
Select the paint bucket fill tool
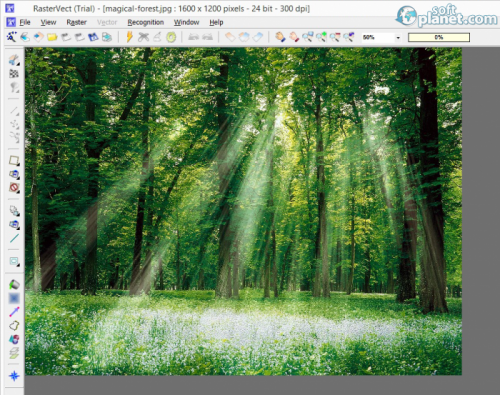(x=14, y=285)
